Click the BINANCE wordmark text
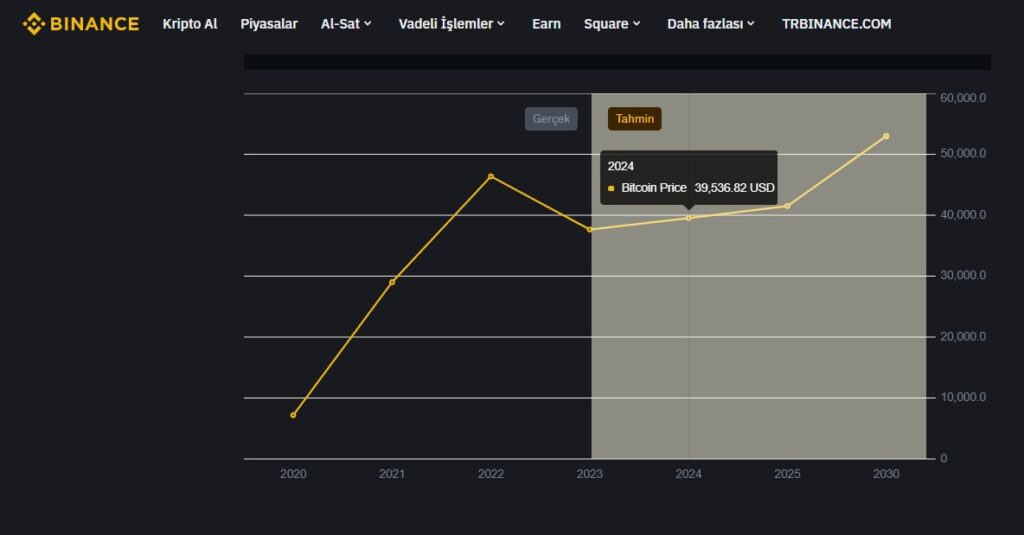The height and width of the screenshot is (535, 1024). (x=95, y=24)
